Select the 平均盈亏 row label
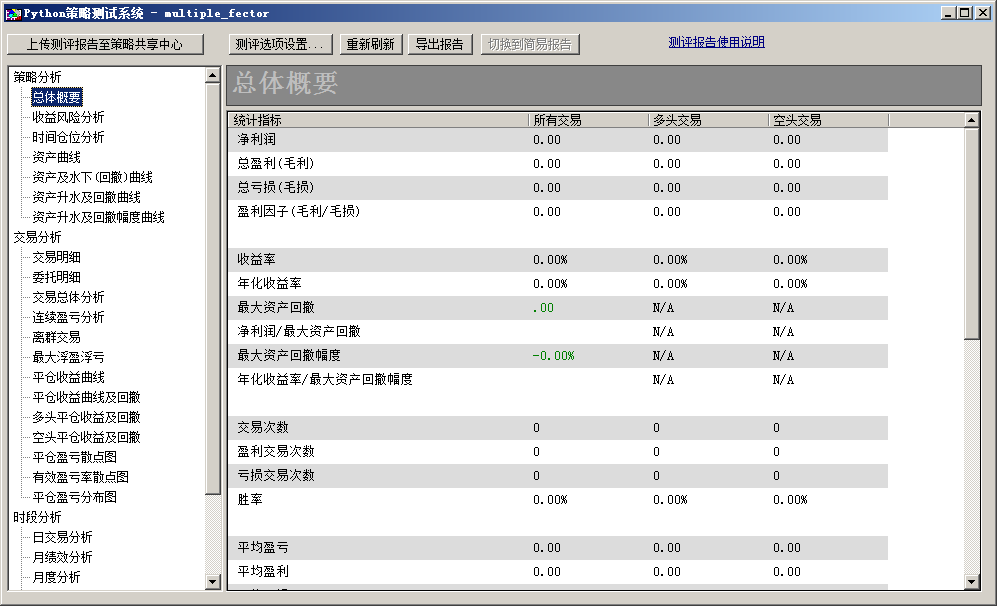Image resolution: width=997 pixels, height=606 pixels. tap(263, 547)
